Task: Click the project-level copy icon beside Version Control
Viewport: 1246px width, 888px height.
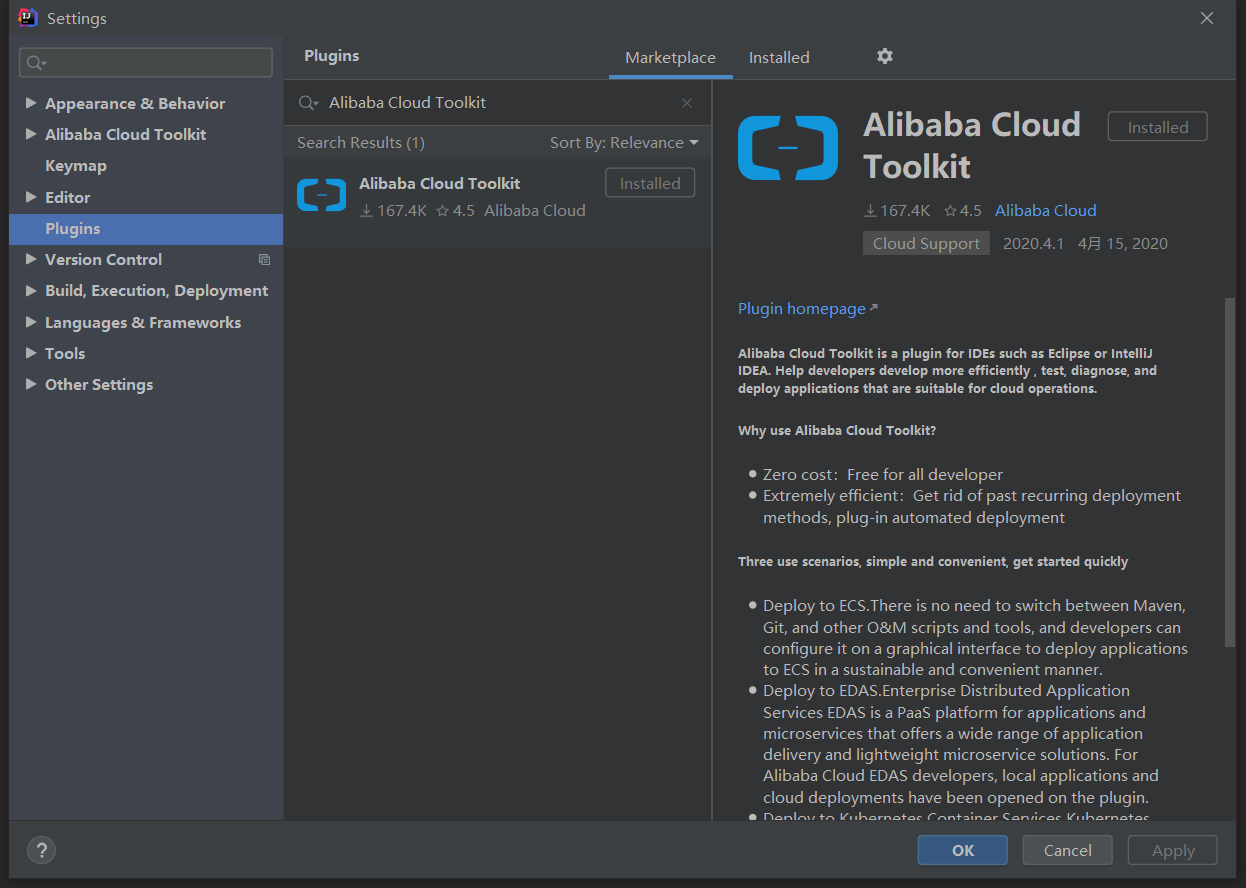Action: 265,260
